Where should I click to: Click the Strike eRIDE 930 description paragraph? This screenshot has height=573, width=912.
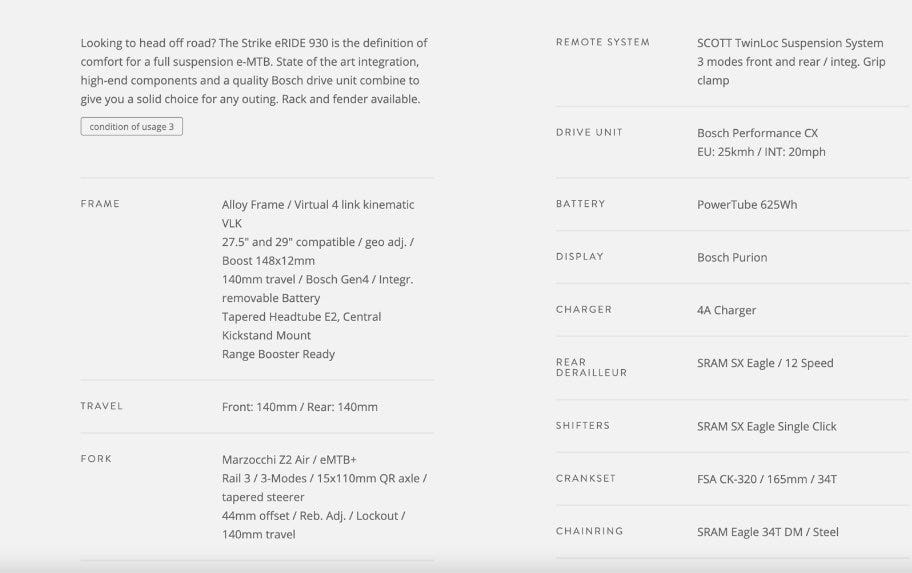click(x=253, y=71)
